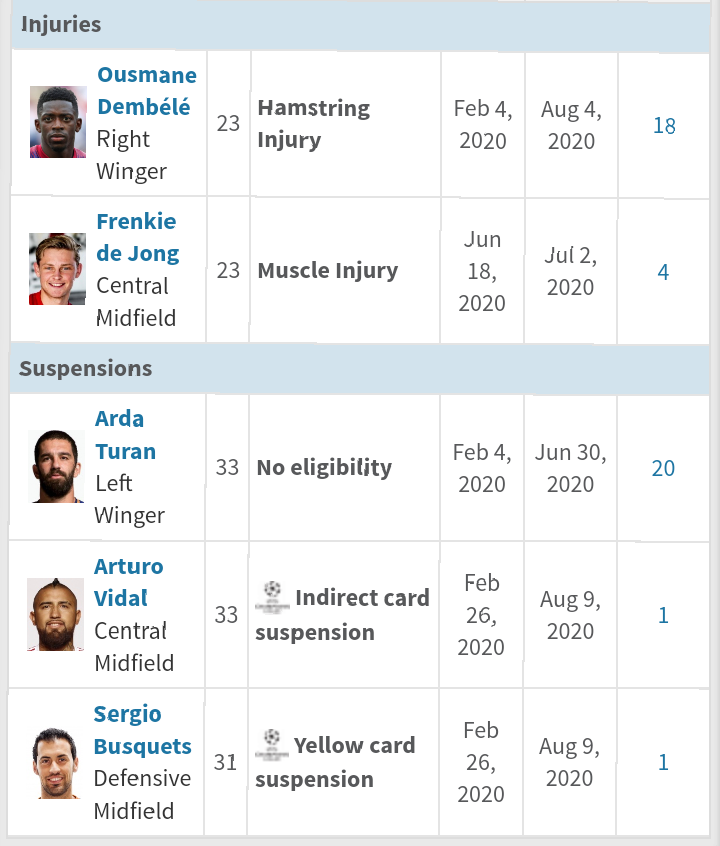720x846 pixels.
Task: Click de Jong's 4 missed games number
Action: tap(663, 272)
